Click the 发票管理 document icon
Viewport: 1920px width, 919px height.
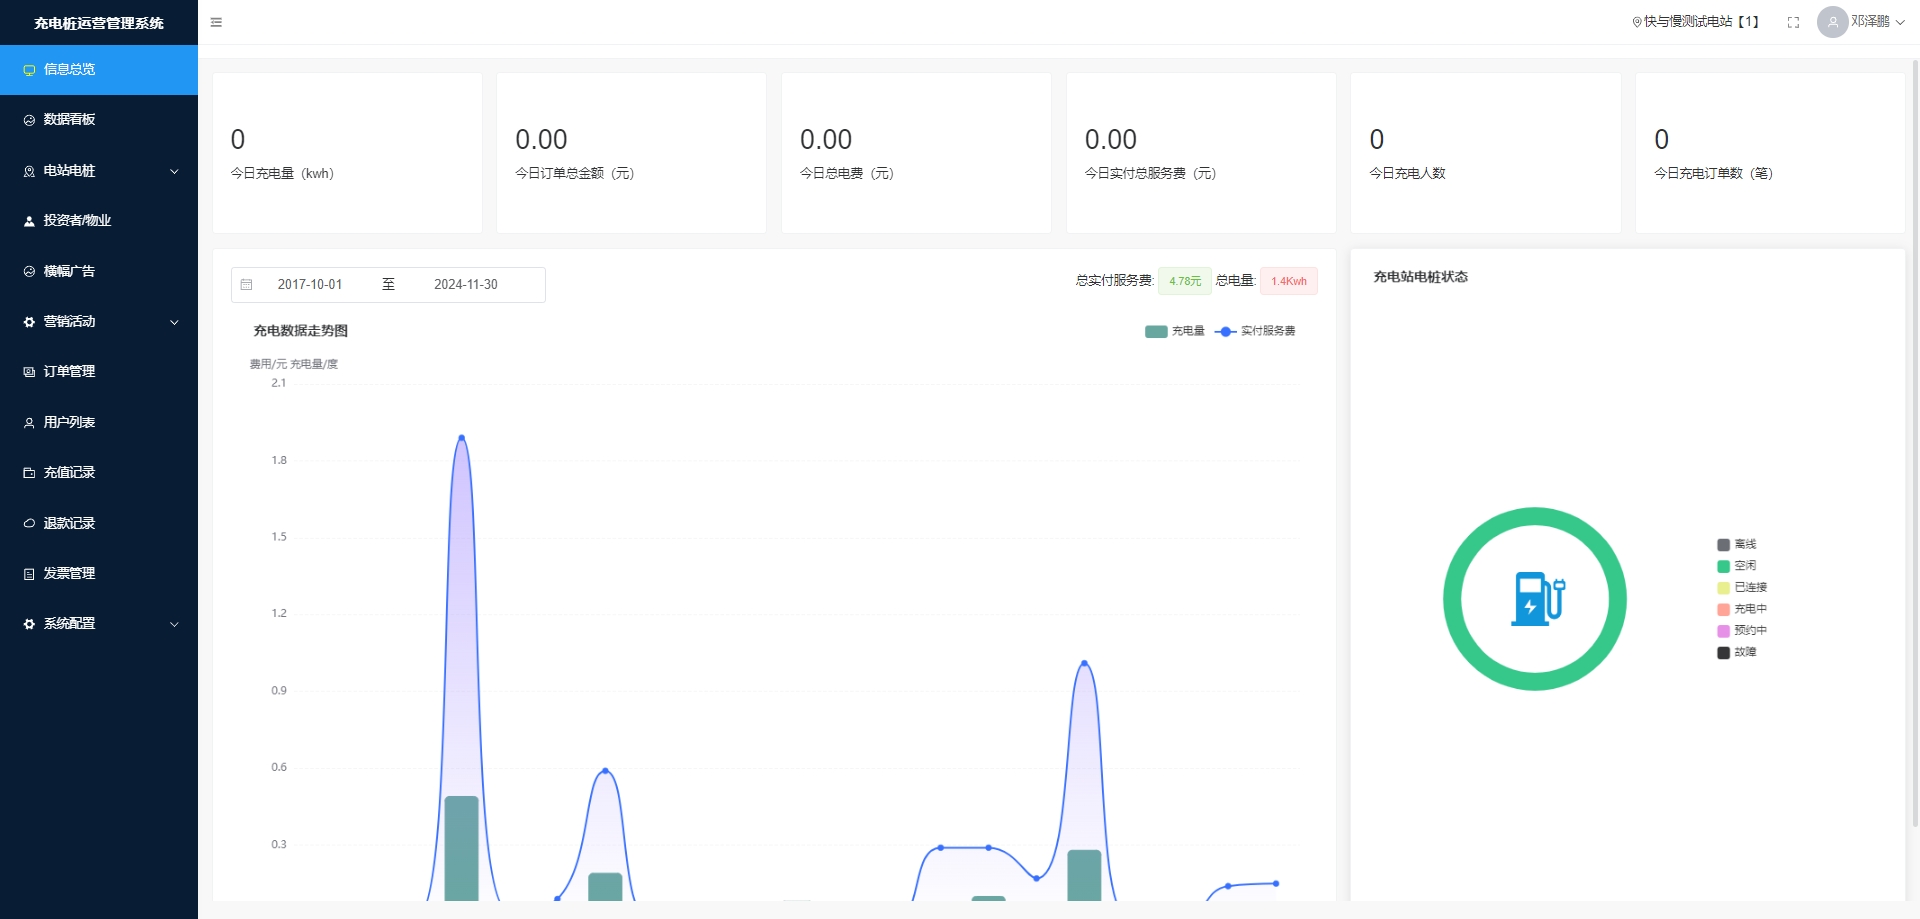(29, 574)
